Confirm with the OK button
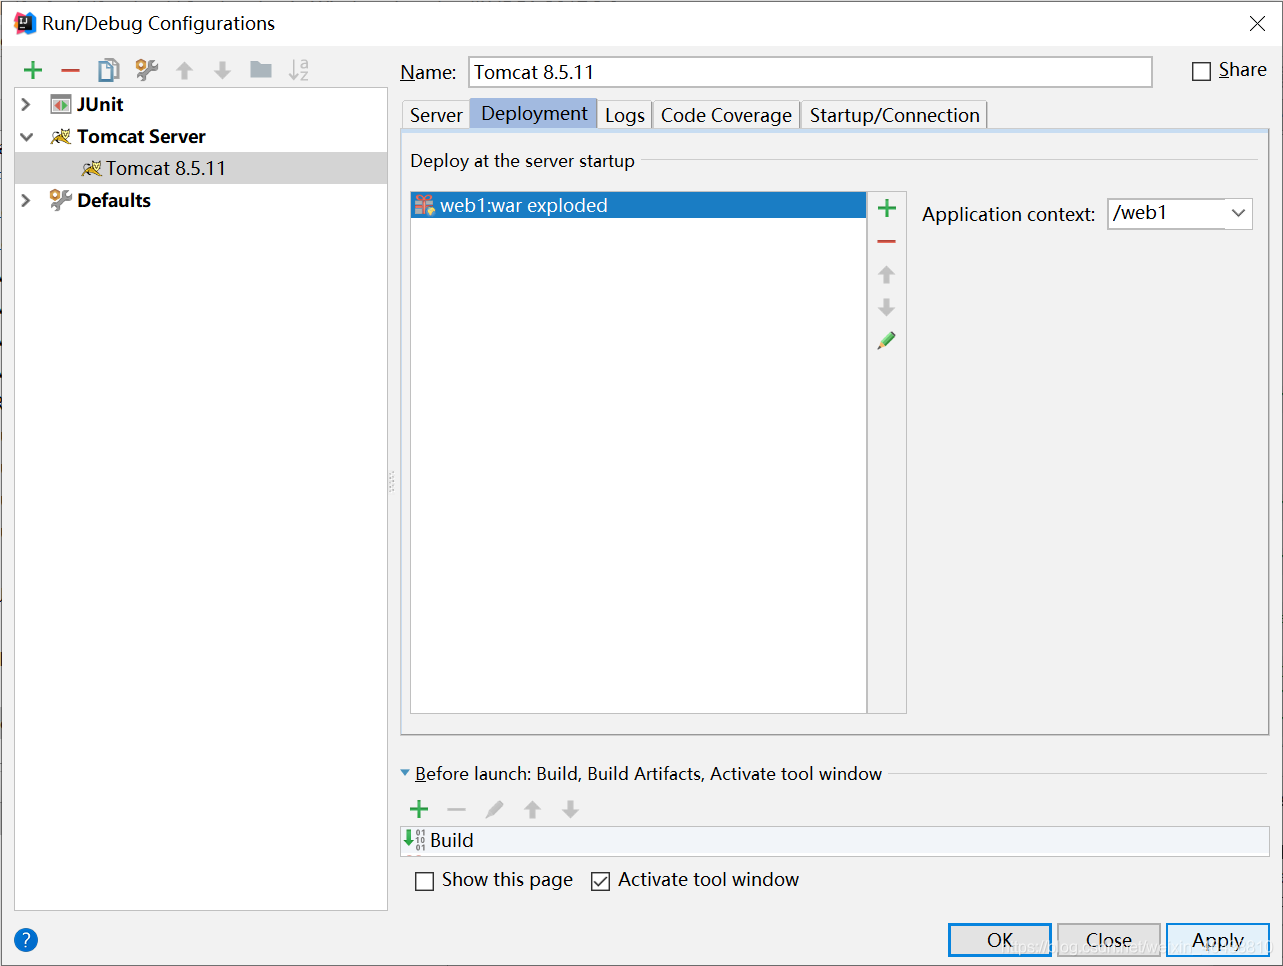1283x966 pixels. (x=1000, y=940)
